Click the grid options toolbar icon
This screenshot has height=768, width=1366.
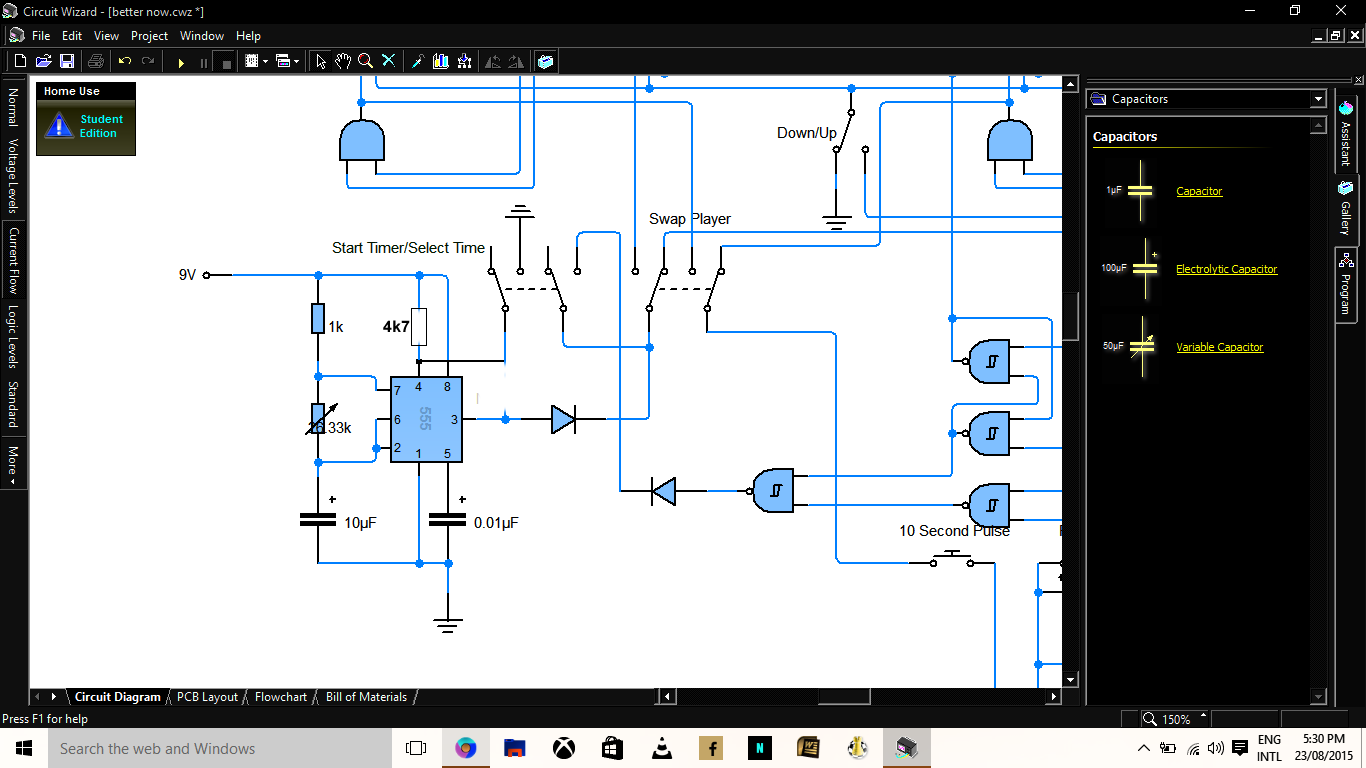tap(252, 61)
